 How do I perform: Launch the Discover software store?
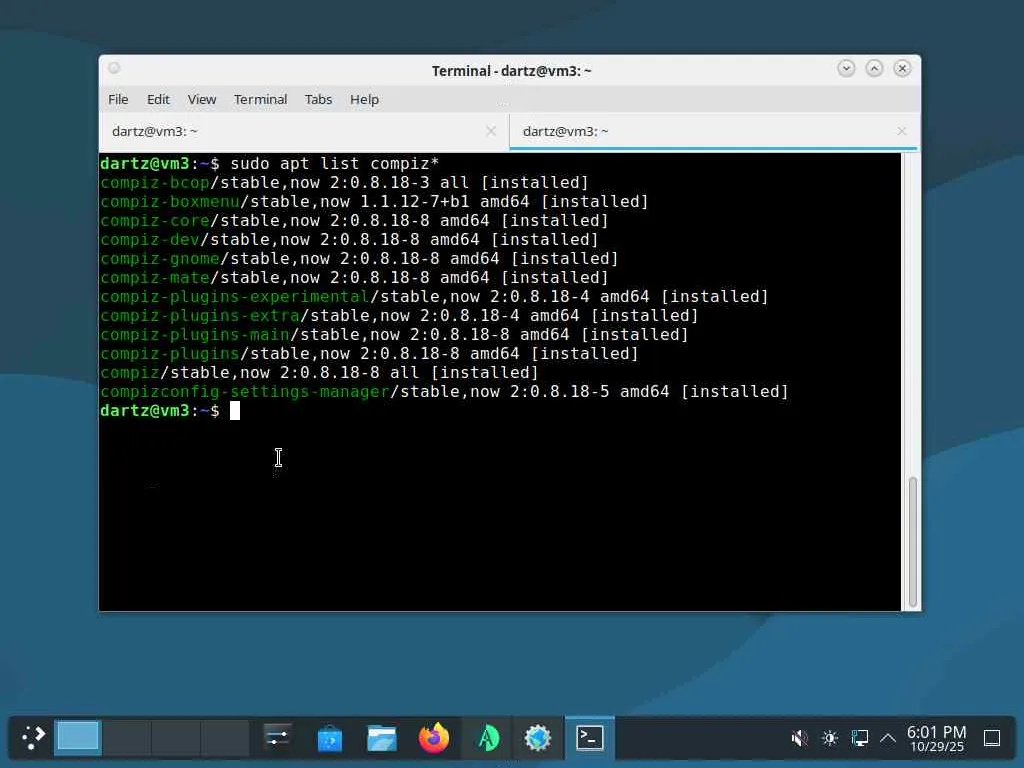click(x=330, y=738)
